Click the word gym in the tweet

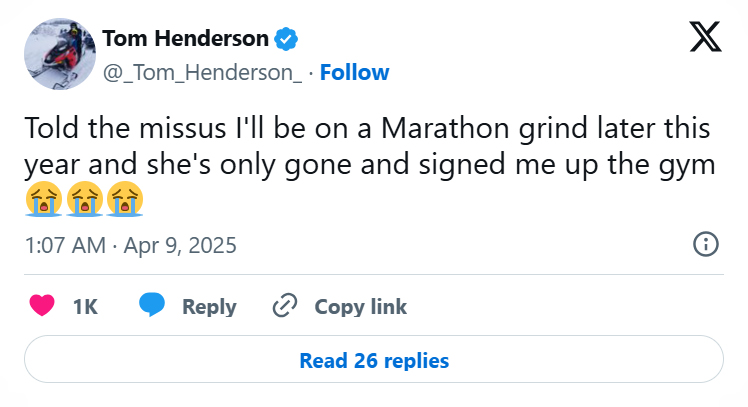[690, 165]
